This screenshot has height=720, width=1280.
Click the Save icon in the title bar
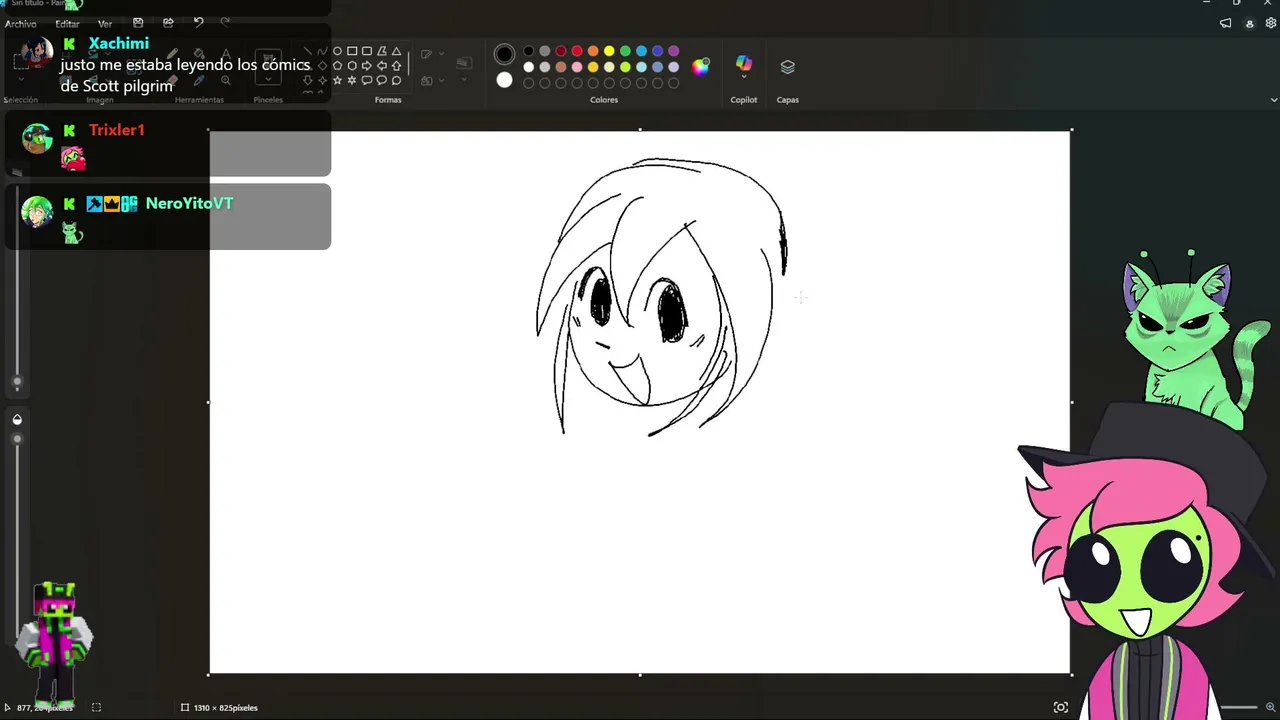pyautogui.click(x=138, y=23)
